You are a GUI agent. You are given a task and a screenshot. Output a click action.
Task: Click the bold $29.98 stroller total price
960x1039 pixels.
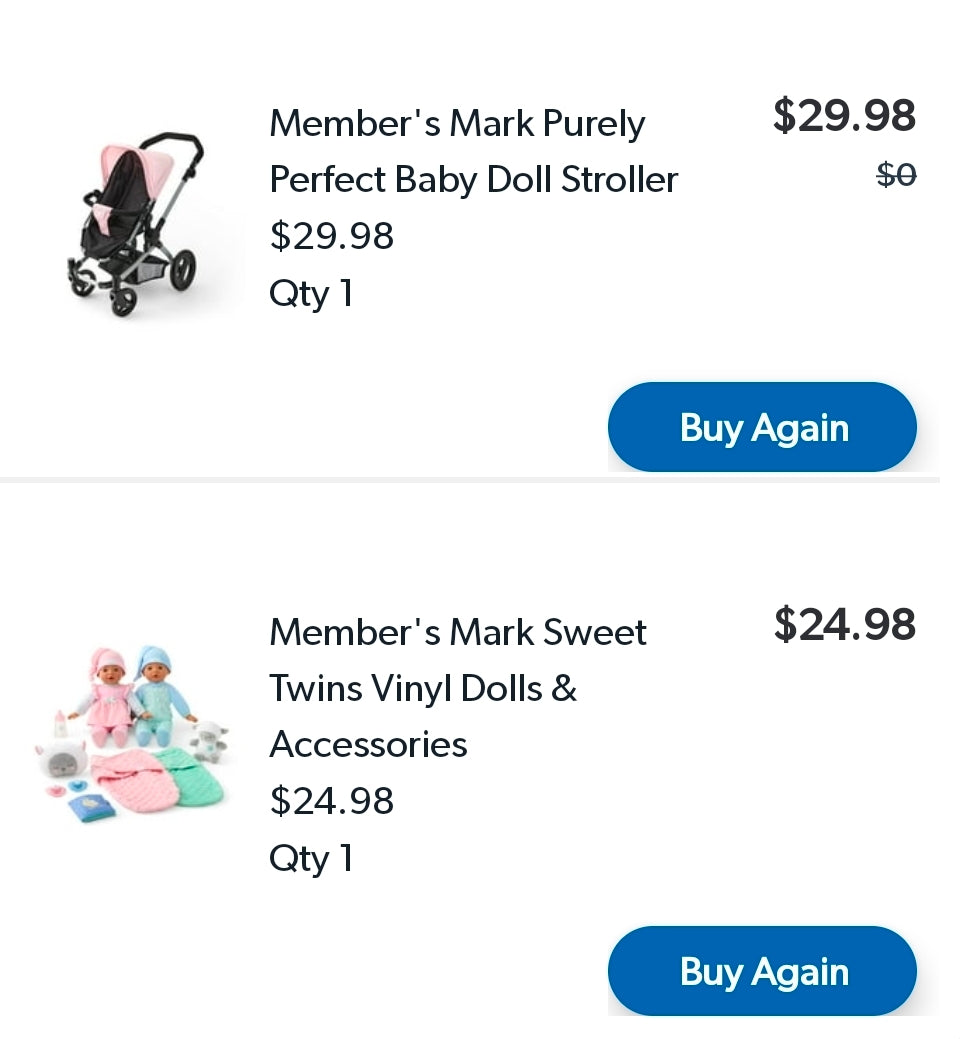tap(843, 116)
